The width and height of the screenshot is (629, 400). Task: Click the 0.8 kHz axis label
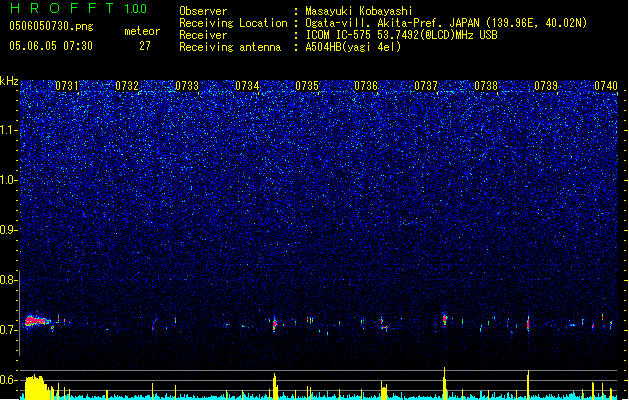pyautogui.click(x=8, y=280)
